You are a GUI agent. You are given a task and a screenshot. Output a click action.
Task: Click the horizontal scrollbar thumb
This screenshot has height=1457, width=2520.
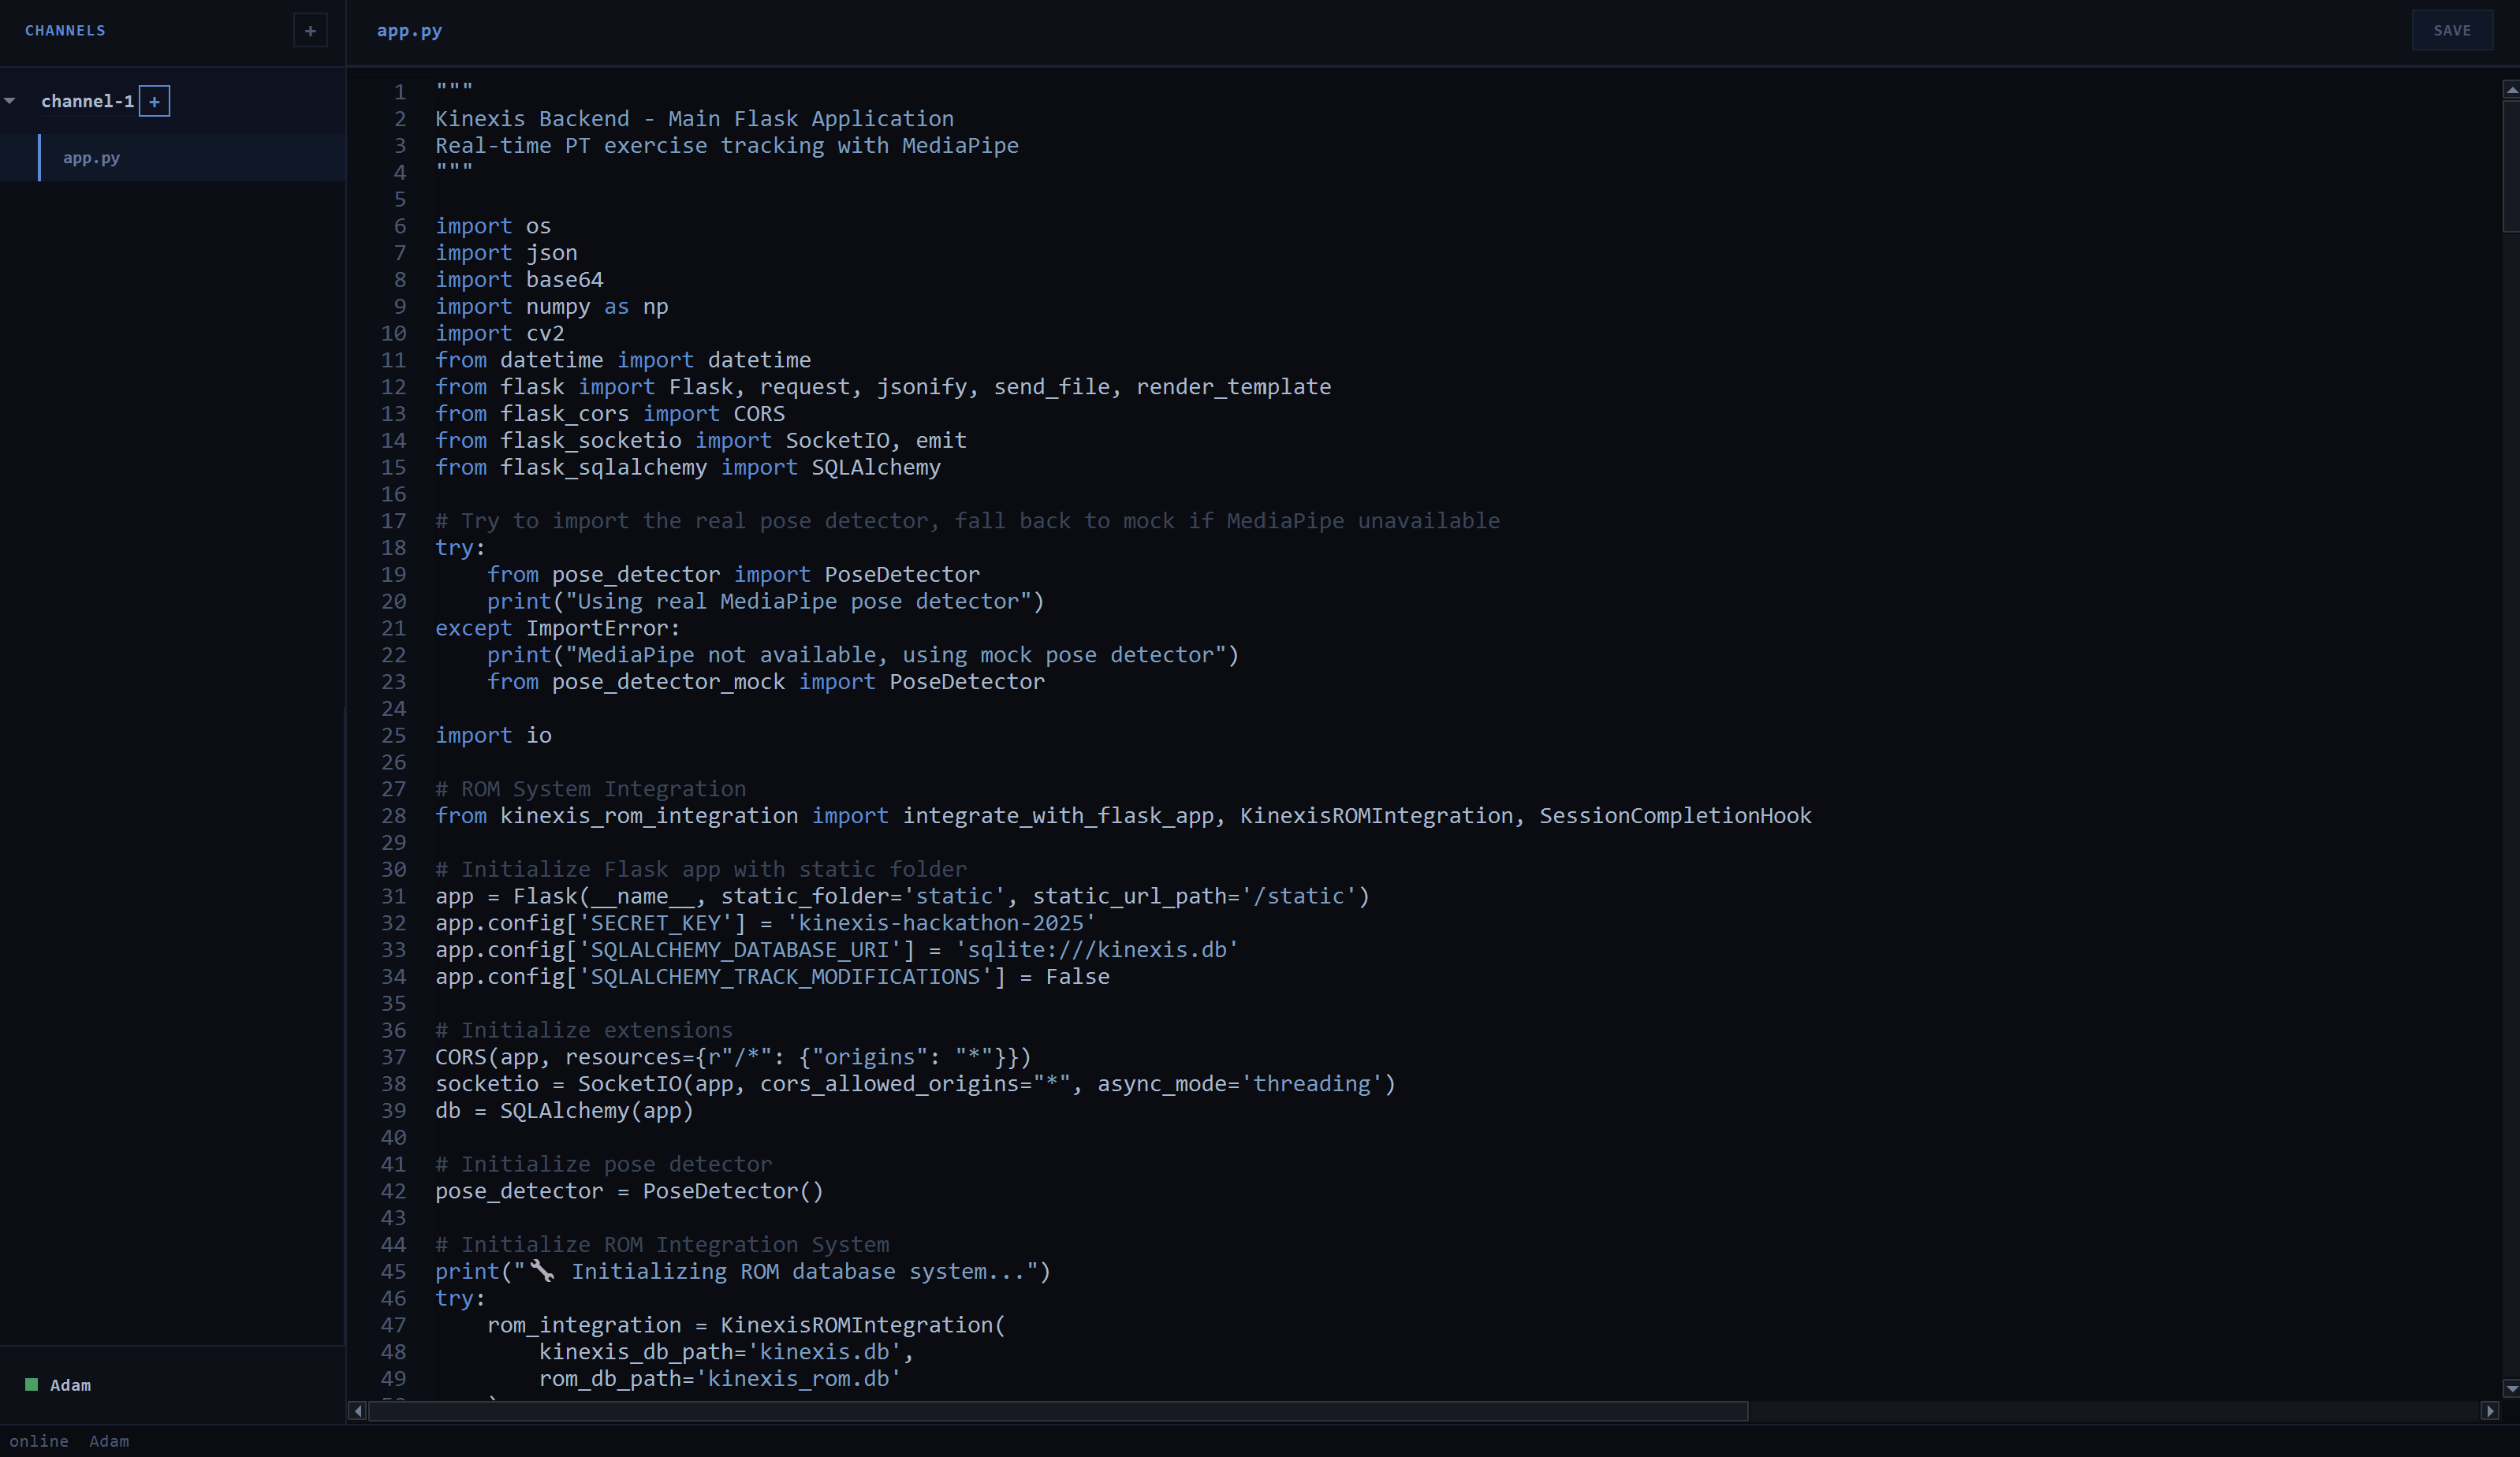tap(1058, 1411)
